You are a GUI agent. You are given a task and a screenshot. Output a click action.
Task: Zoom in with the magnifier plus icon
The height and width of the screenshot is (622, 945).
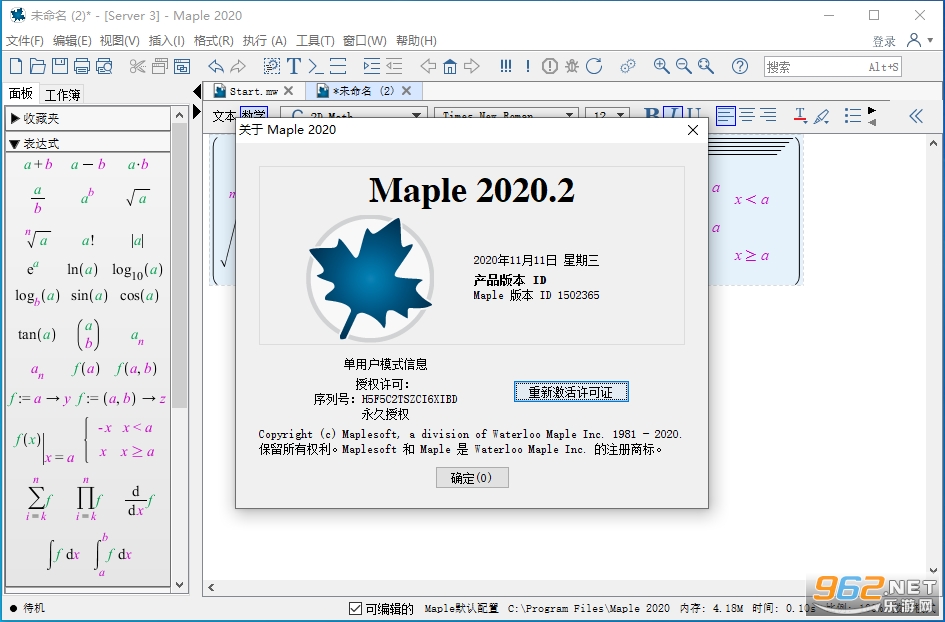click(661, 66)
